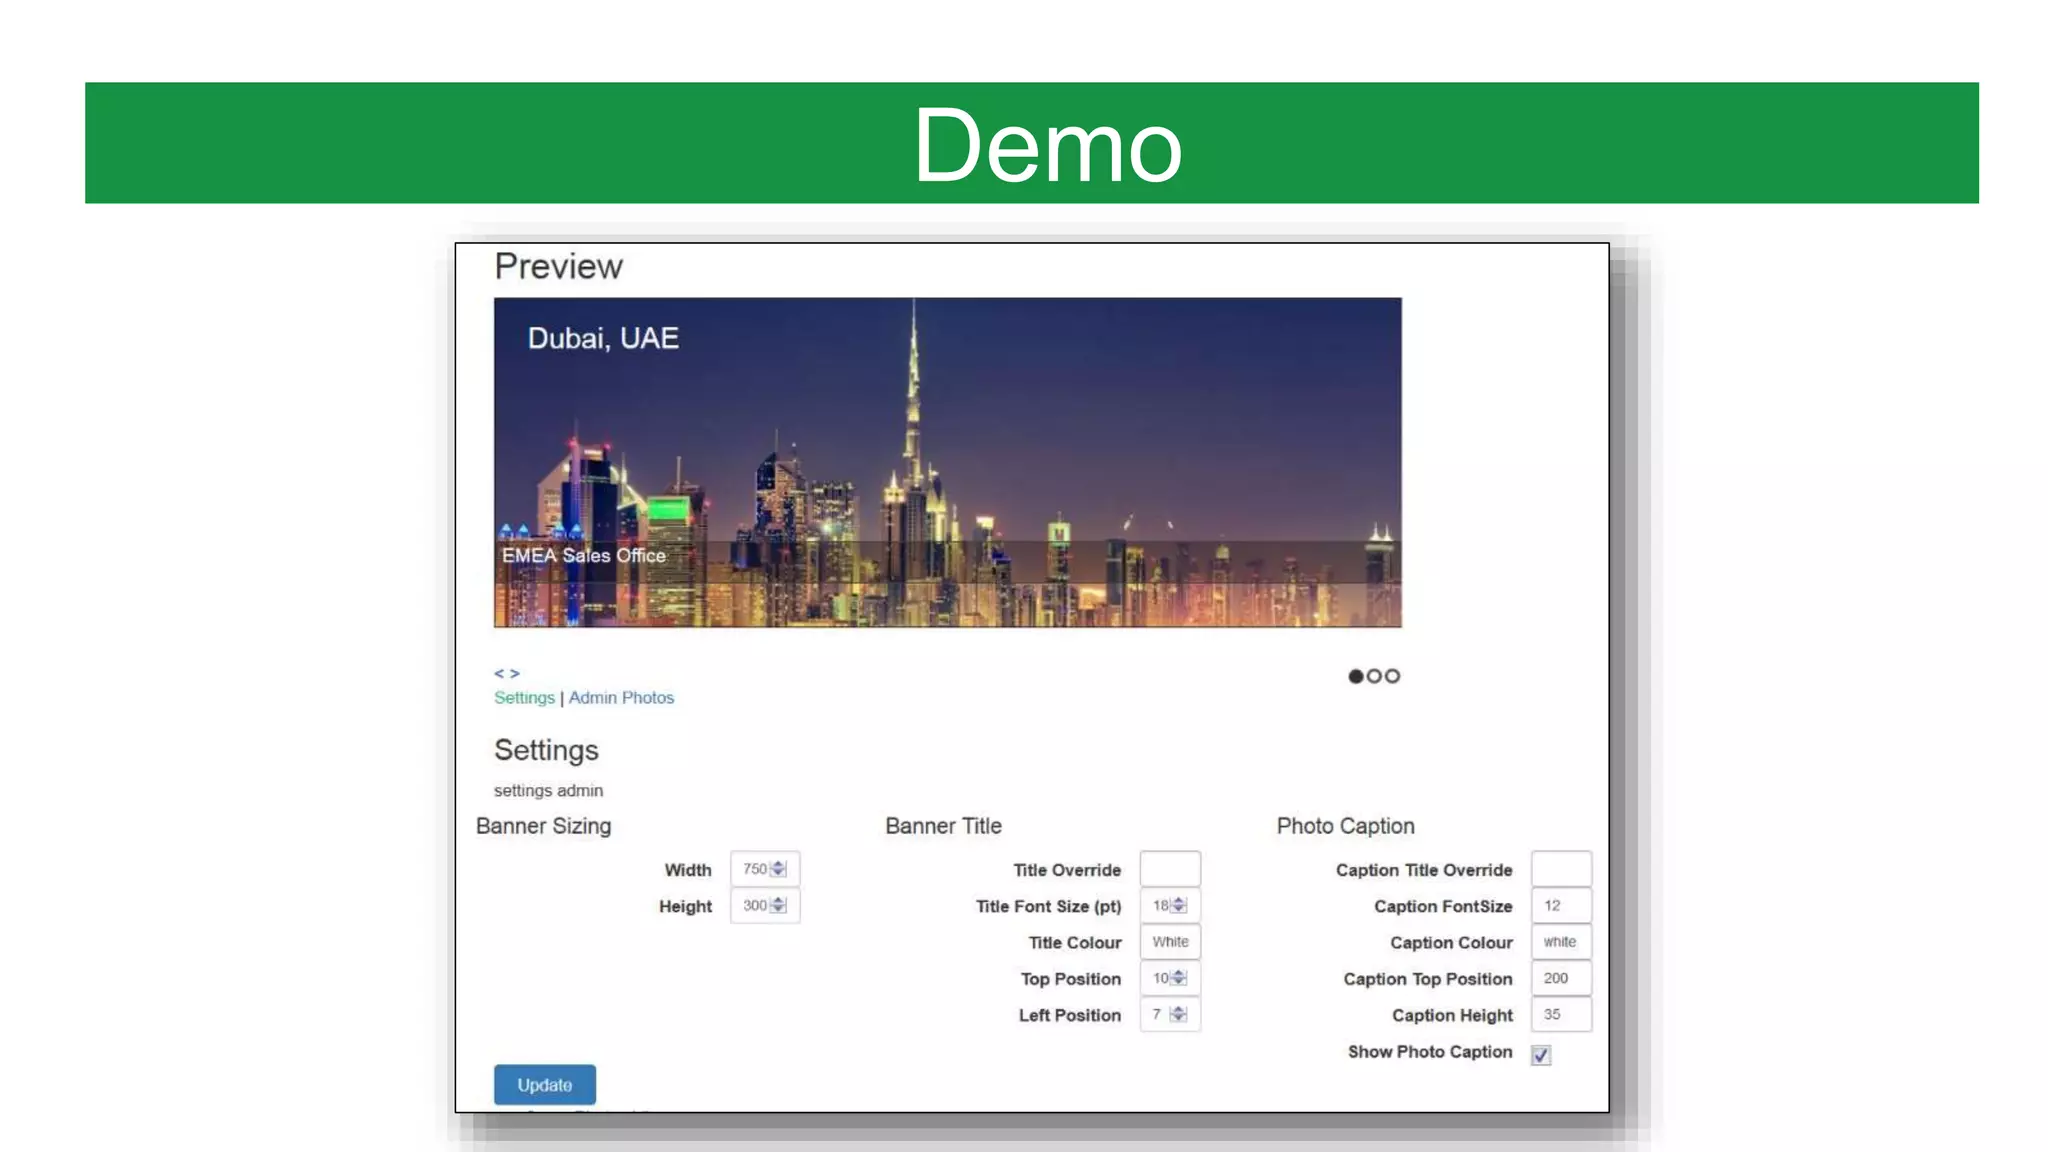Go to previous slide with < arrow
The height and width of the screenshot is (1152, 2048).
pos(499,673)
